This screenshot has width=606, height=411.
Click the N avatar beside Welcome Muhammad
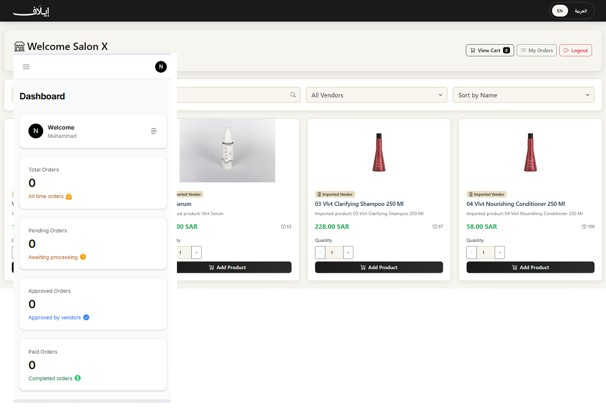pos(36,131)
